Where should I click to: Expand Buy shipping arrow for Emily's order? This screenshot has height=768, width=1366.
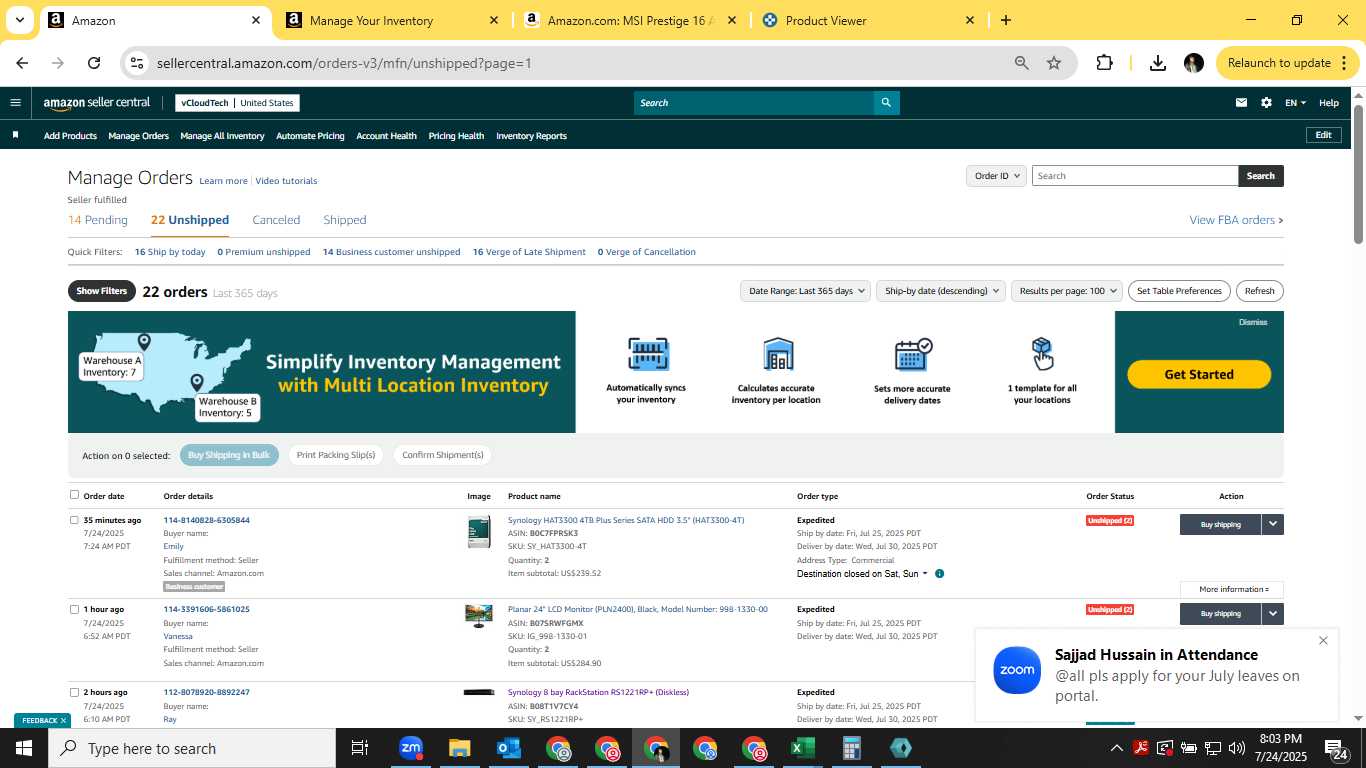[x=1272, y=524]
